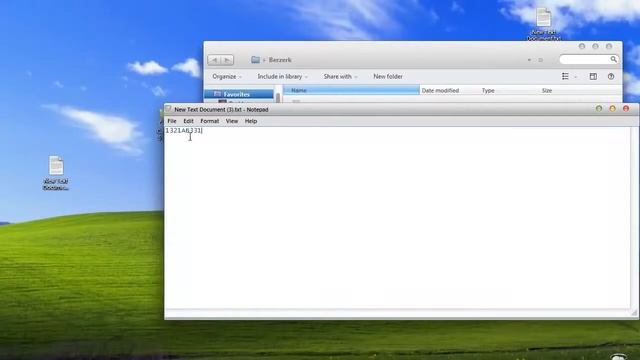
Task: Open the Organize dropdown in explorer
Action: [x=227, y=77]
